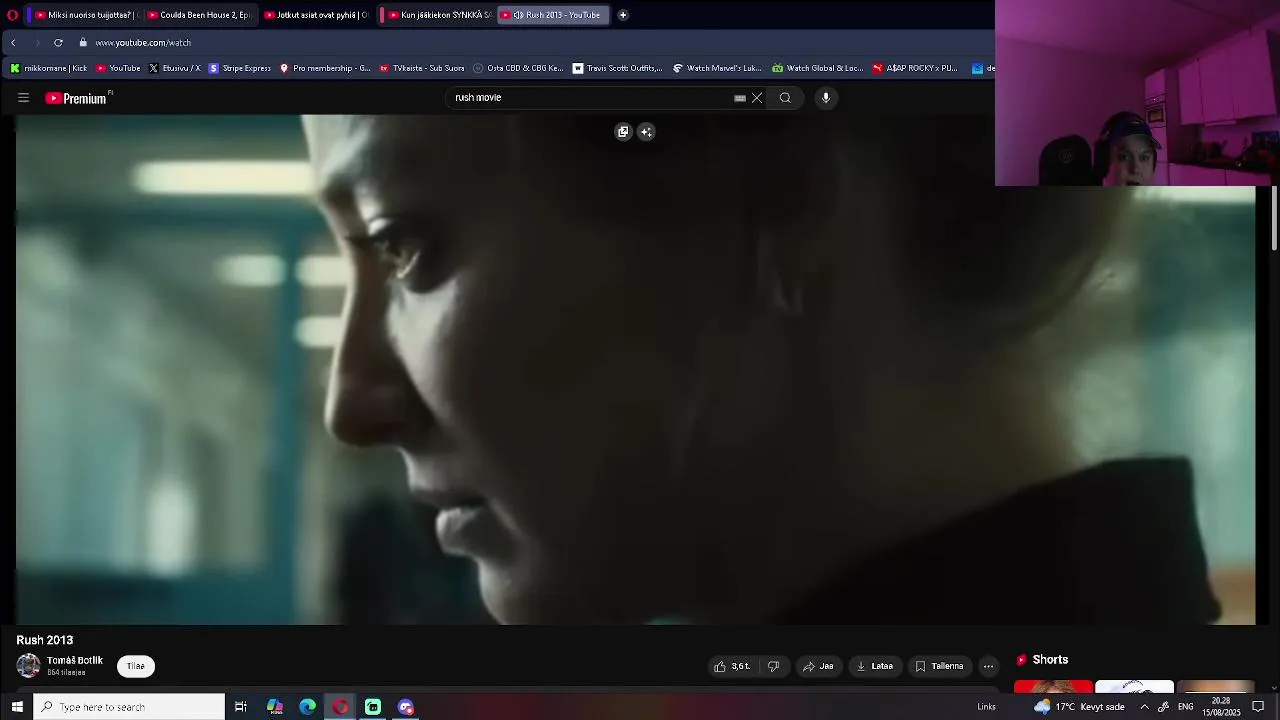Open Microsoft Edge from taskbar
Image resolution: width=1280 pixels, height=720 pixels.
pyautogui.click(x=308, y=707)
